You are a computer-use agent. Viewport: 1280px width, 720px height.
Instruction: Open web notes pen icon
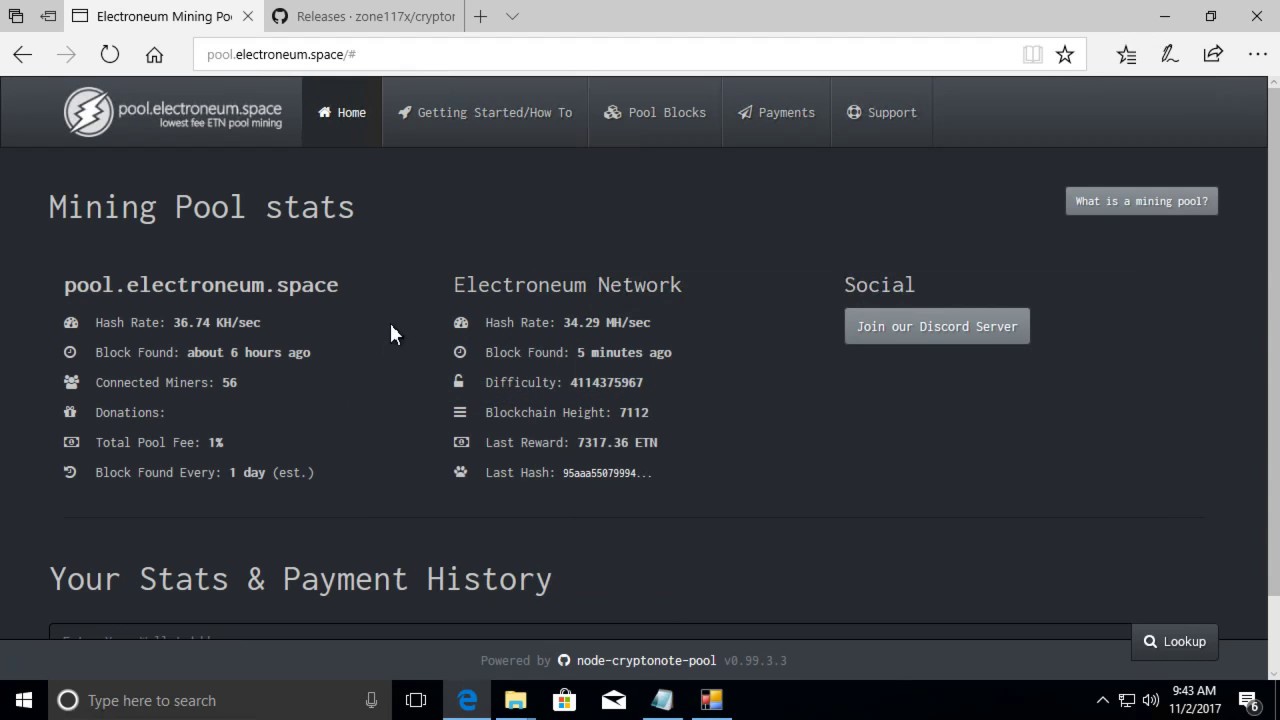pos(1170,54)
